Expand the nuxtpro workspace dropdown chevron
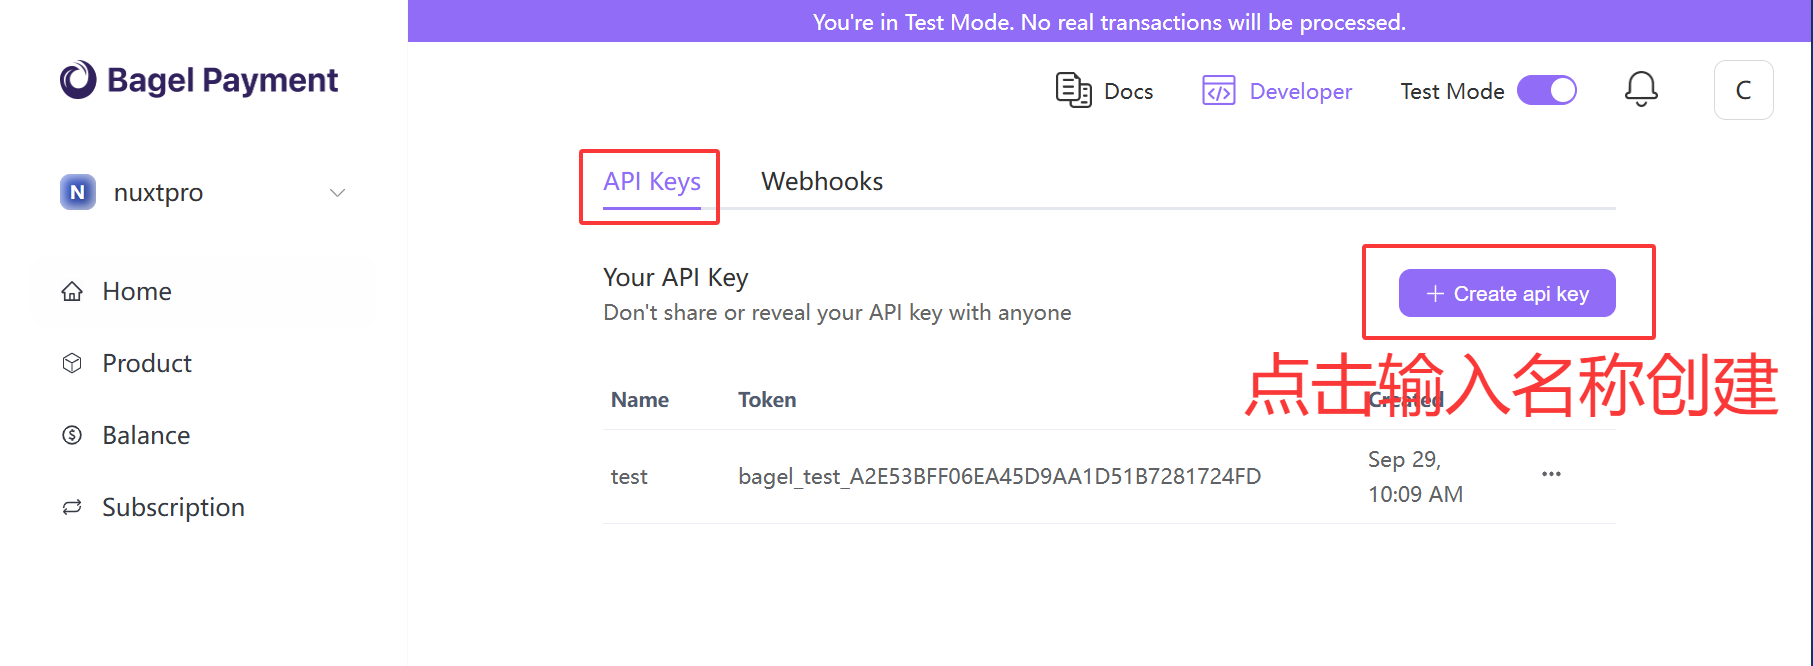The width and height of the screenshot is (1813, 666). tap(338, 192)
